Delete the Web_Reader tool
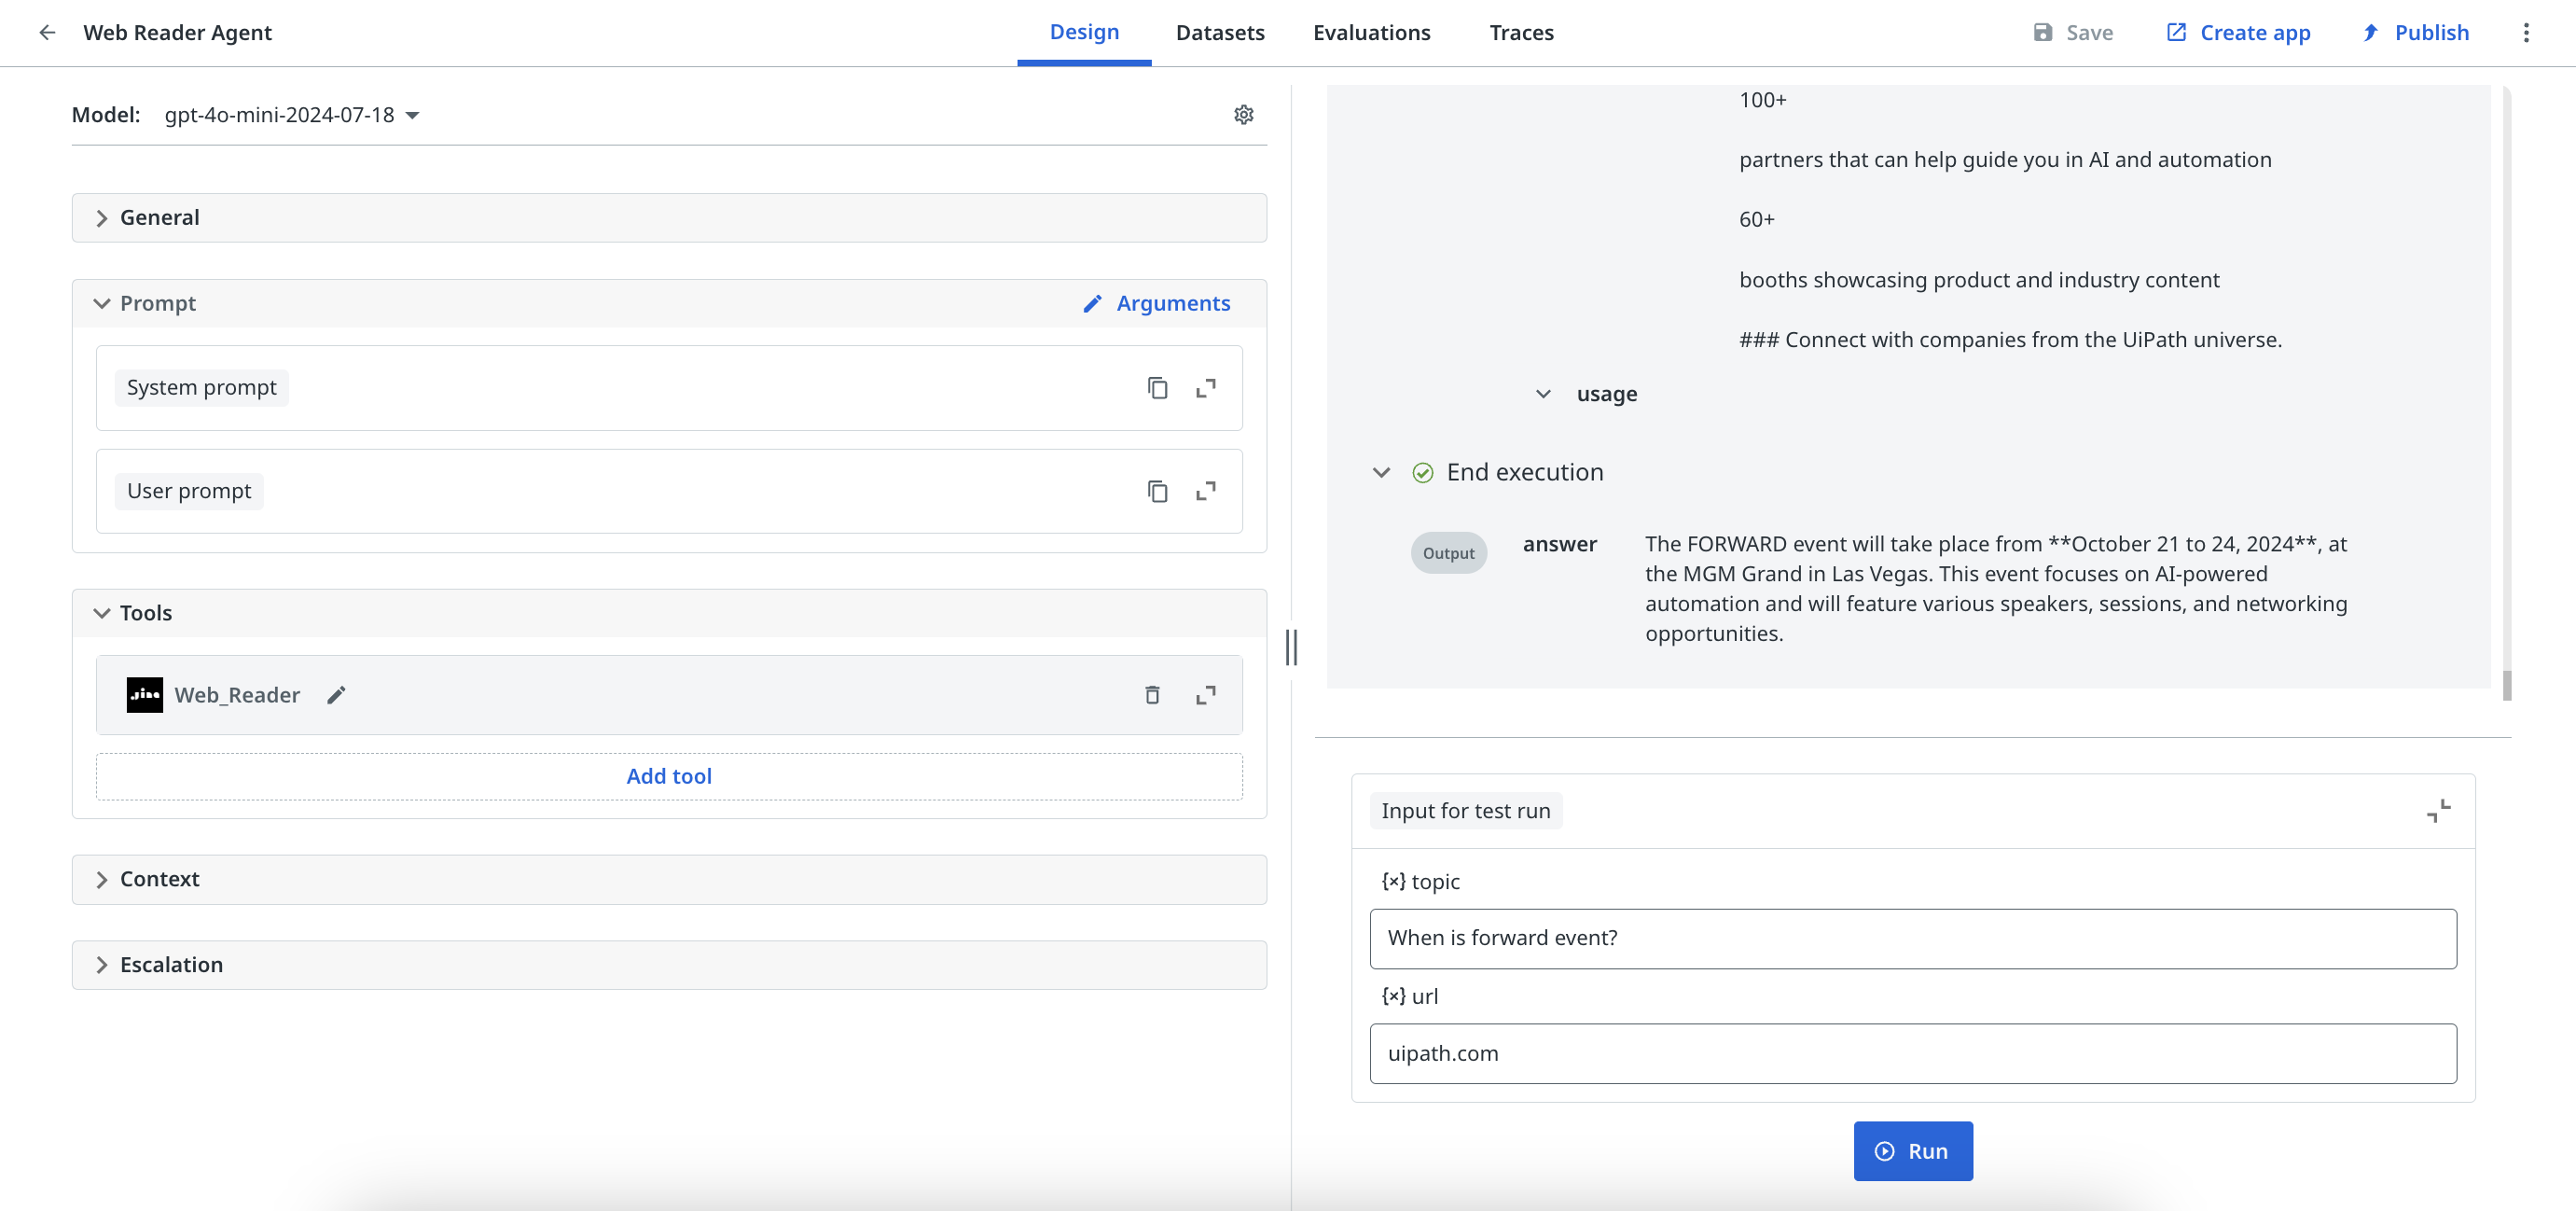Image resolution: width=2576 pixels, height=1211 pixels. 1152,695
